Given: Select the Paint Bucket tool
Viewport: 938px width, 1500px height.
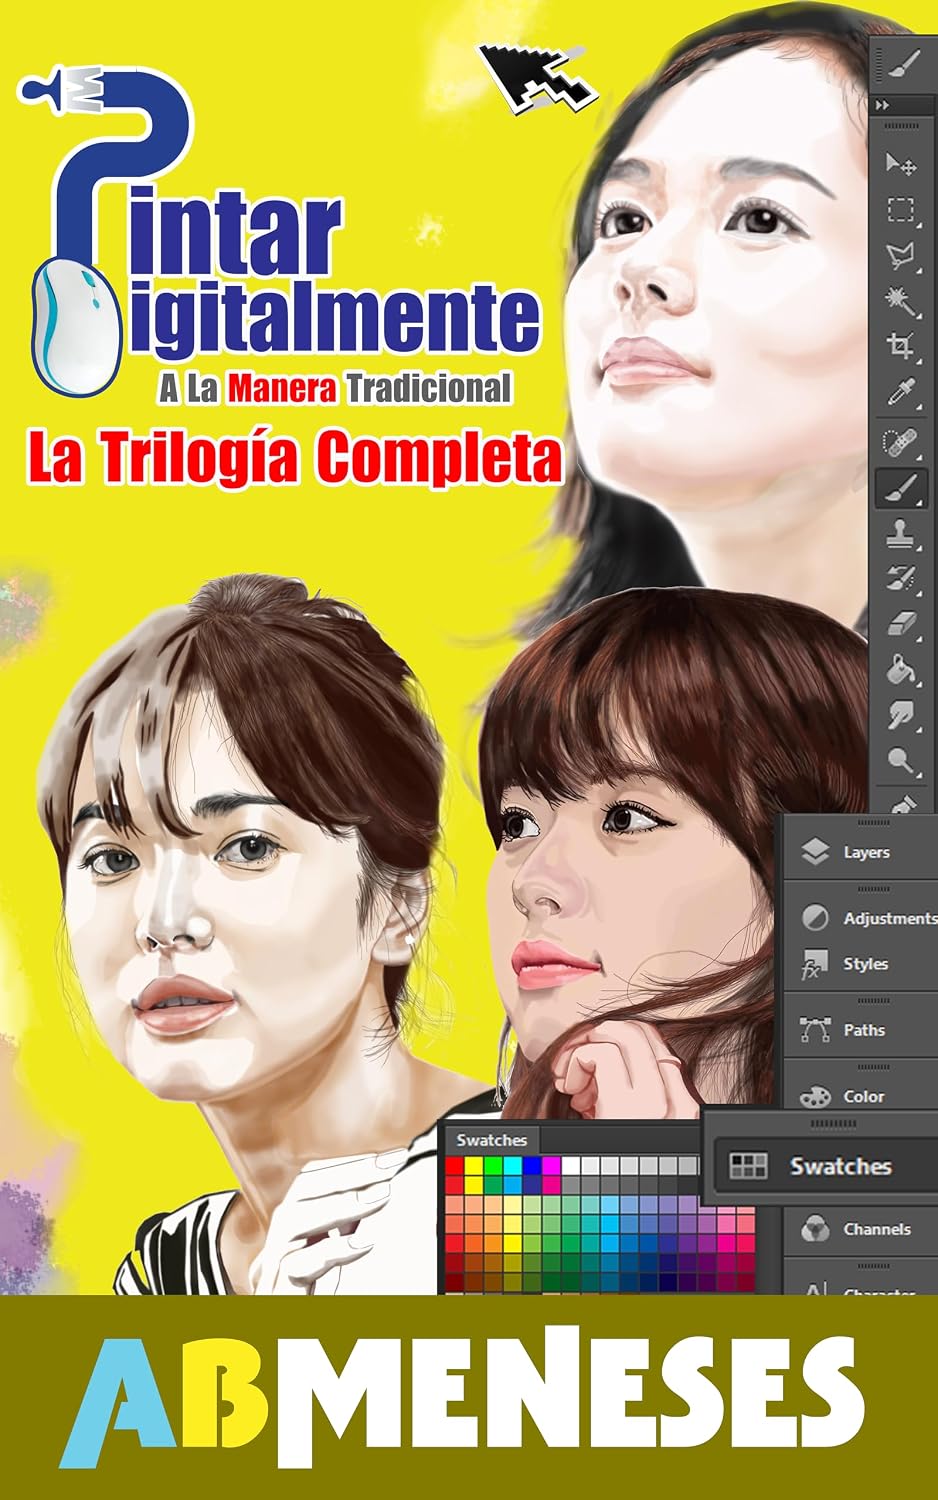Looking at the screenshot, I should pos(901,669).
